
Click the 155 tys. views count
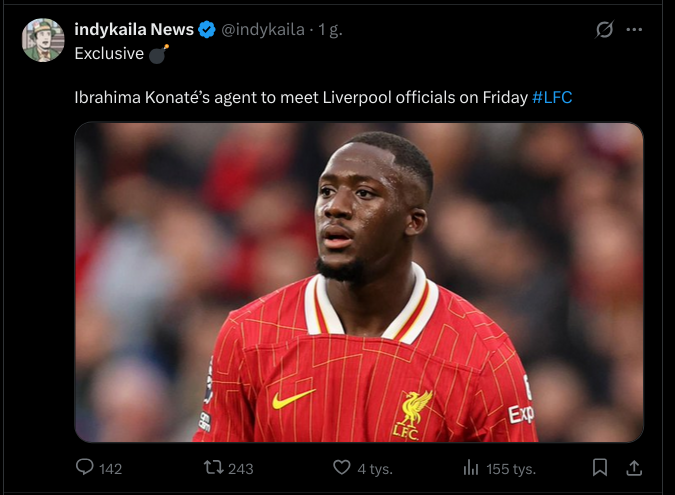[x=511, y=468]
